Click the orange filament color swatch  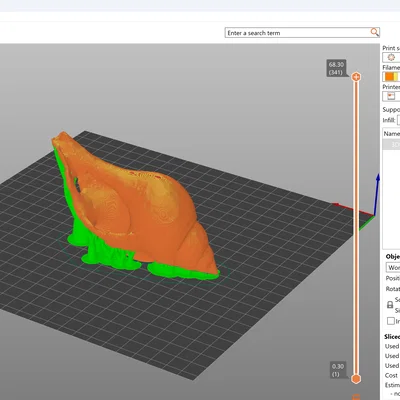pos(389,77)
